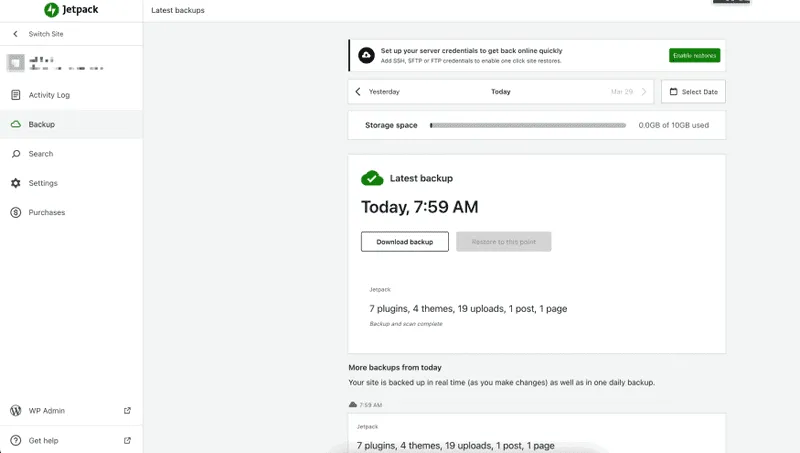
Task: Click the next-day right chevron
Action: point(644,92)
